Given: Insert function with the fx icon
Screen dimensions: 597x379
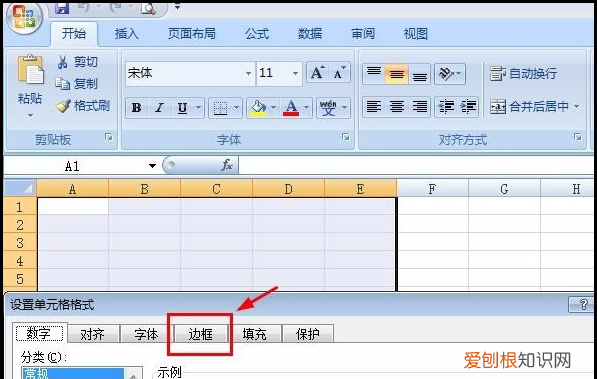Looking at the screenshot, I should click(227, 165).
